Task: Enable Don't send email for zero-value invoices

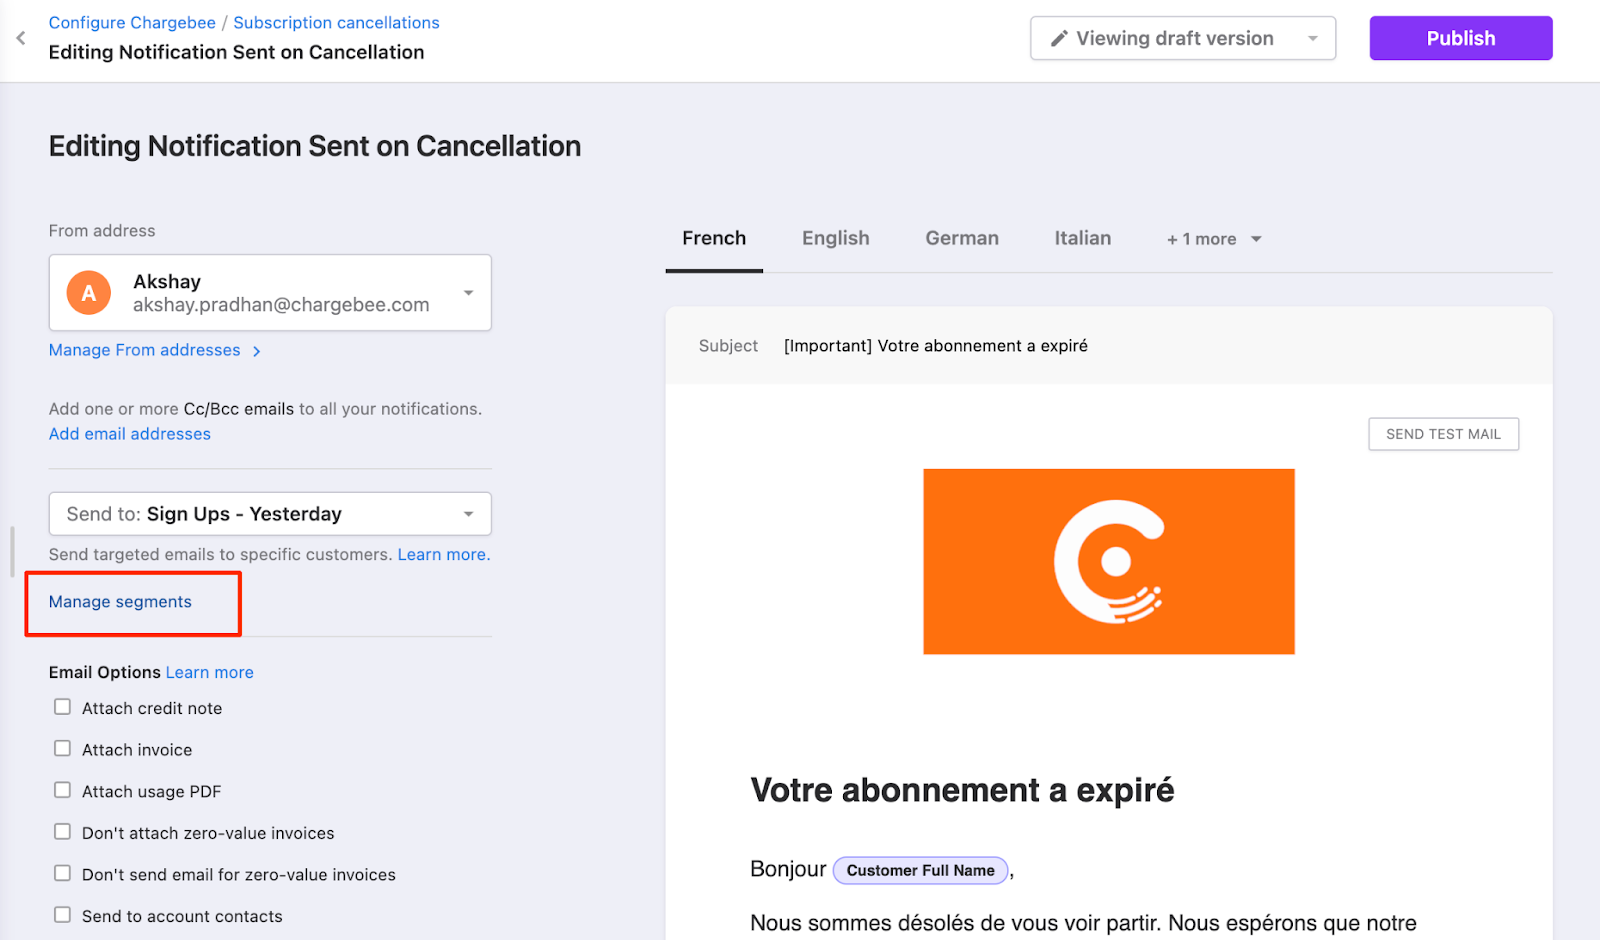Action: pos(62,873)
